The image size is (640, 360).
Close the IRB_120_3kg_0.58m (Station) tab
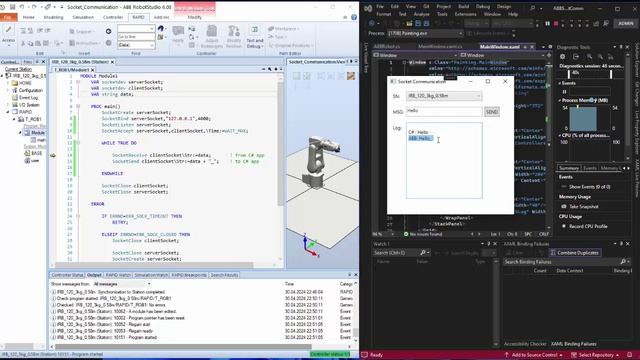click(112, 62)
